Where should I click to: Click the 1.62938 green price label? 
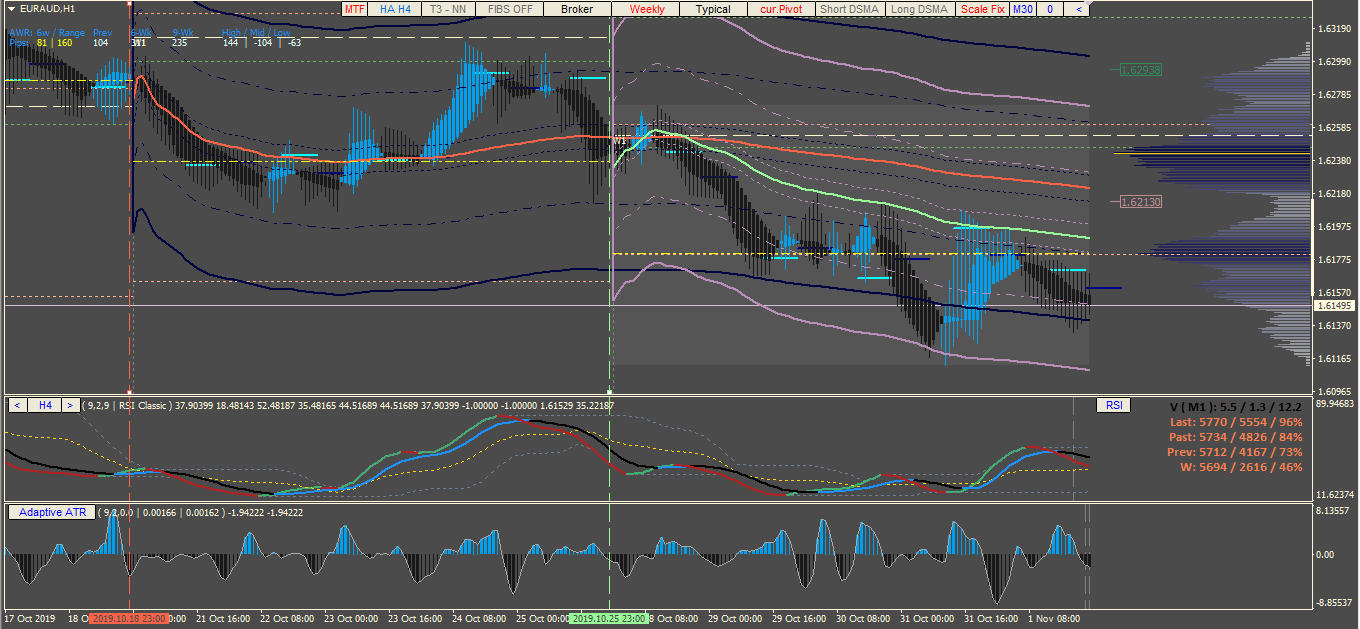(1139, 70)
